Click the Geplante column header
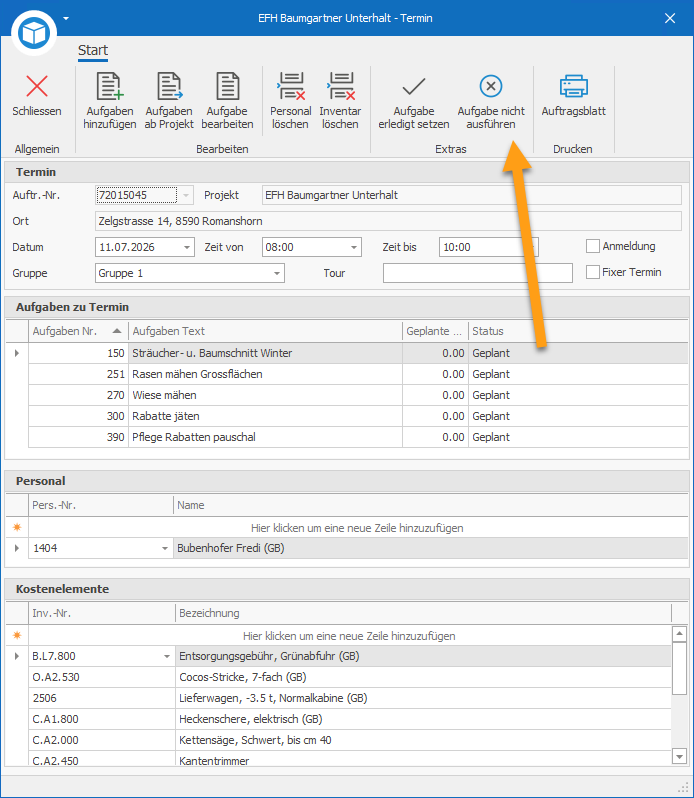 click(x=435, y=331)
